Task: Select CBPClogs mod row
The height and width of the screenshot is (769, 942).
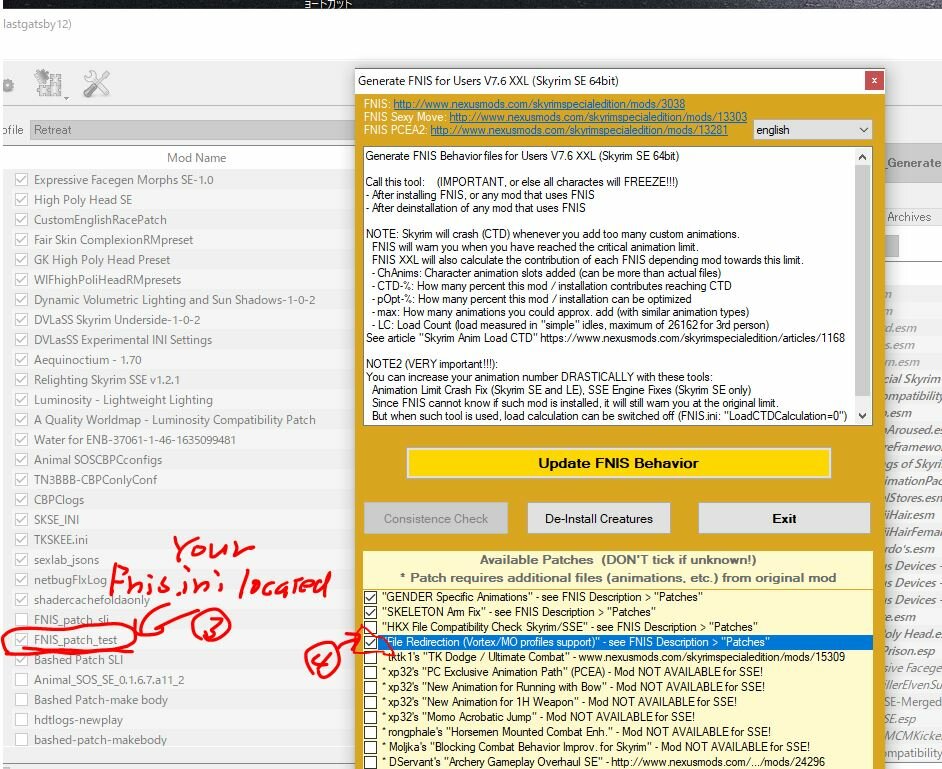Action: [x=180, y=499]
